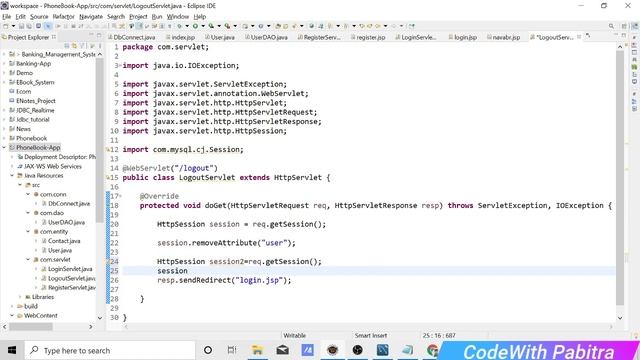Open Task View on the taskbar

pos(232,350)
